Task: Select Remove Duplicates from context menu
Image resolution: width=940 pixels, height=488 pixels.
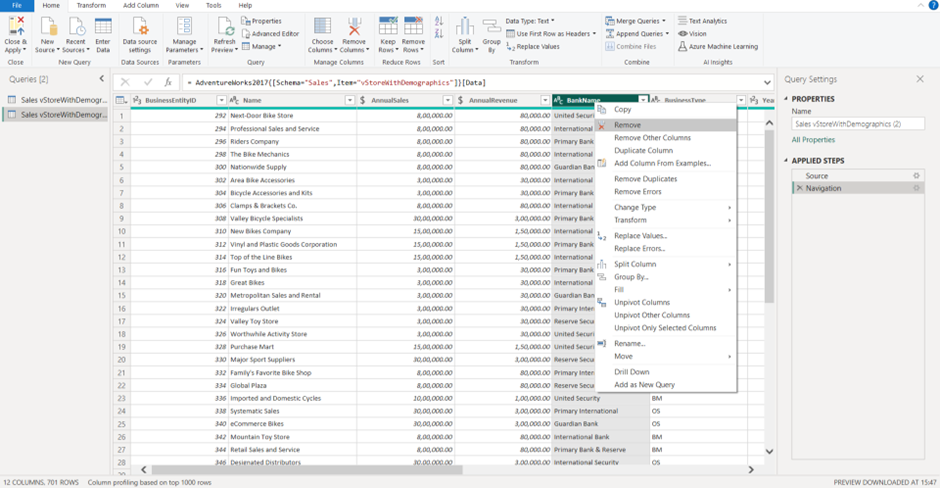Action: tap(645, 179)
